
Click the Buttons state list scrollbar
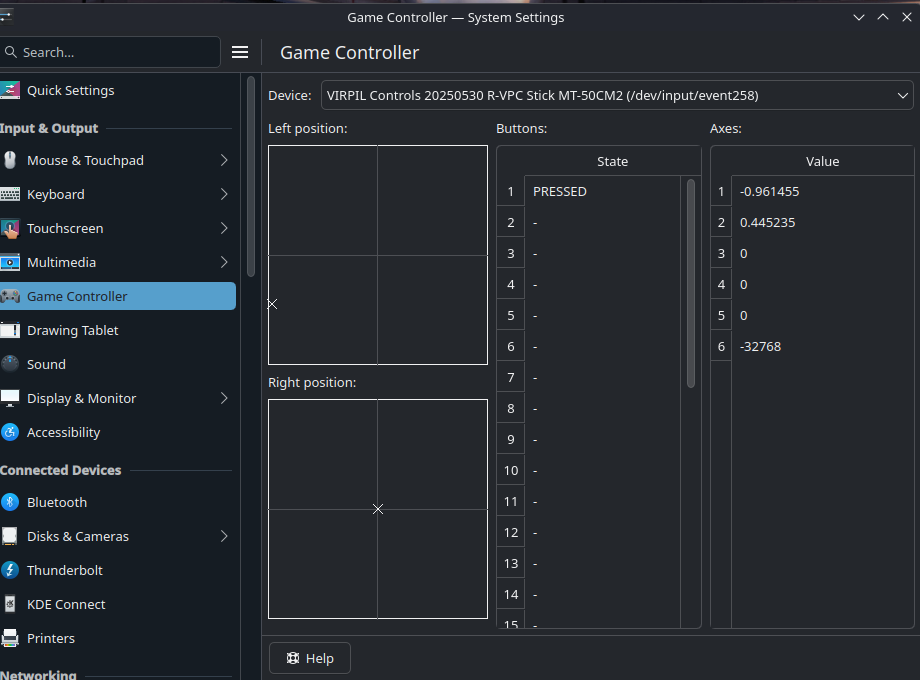point(690,280)
